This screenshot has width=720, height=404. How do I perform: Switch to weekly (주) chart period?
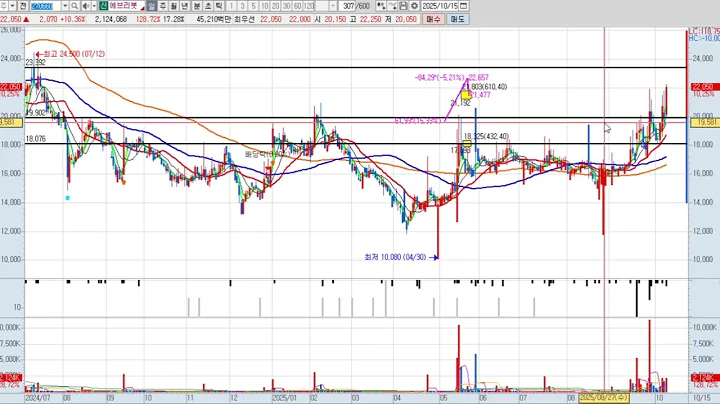(x=163, y=6)
